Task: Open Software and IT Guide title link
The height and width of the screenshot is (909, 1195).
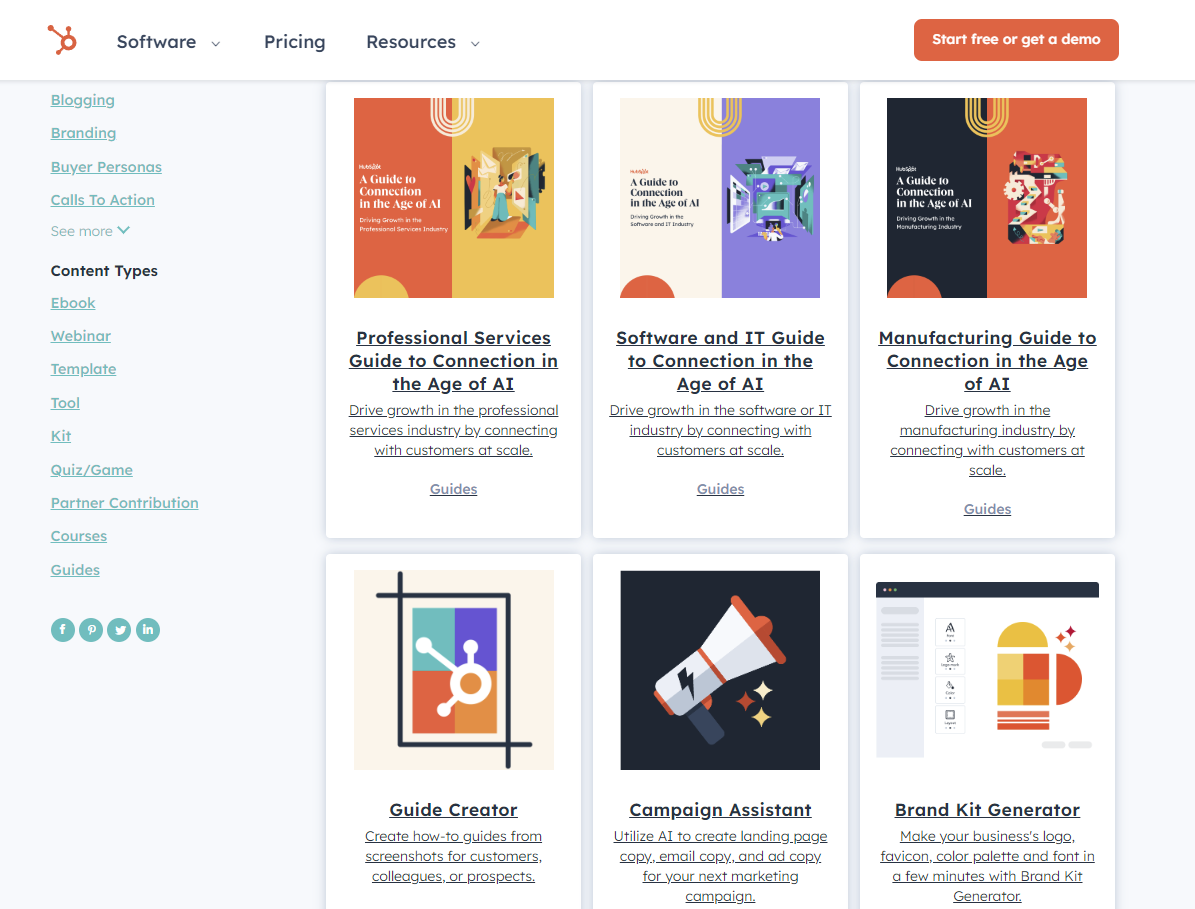Action: (x=720, y=360)
